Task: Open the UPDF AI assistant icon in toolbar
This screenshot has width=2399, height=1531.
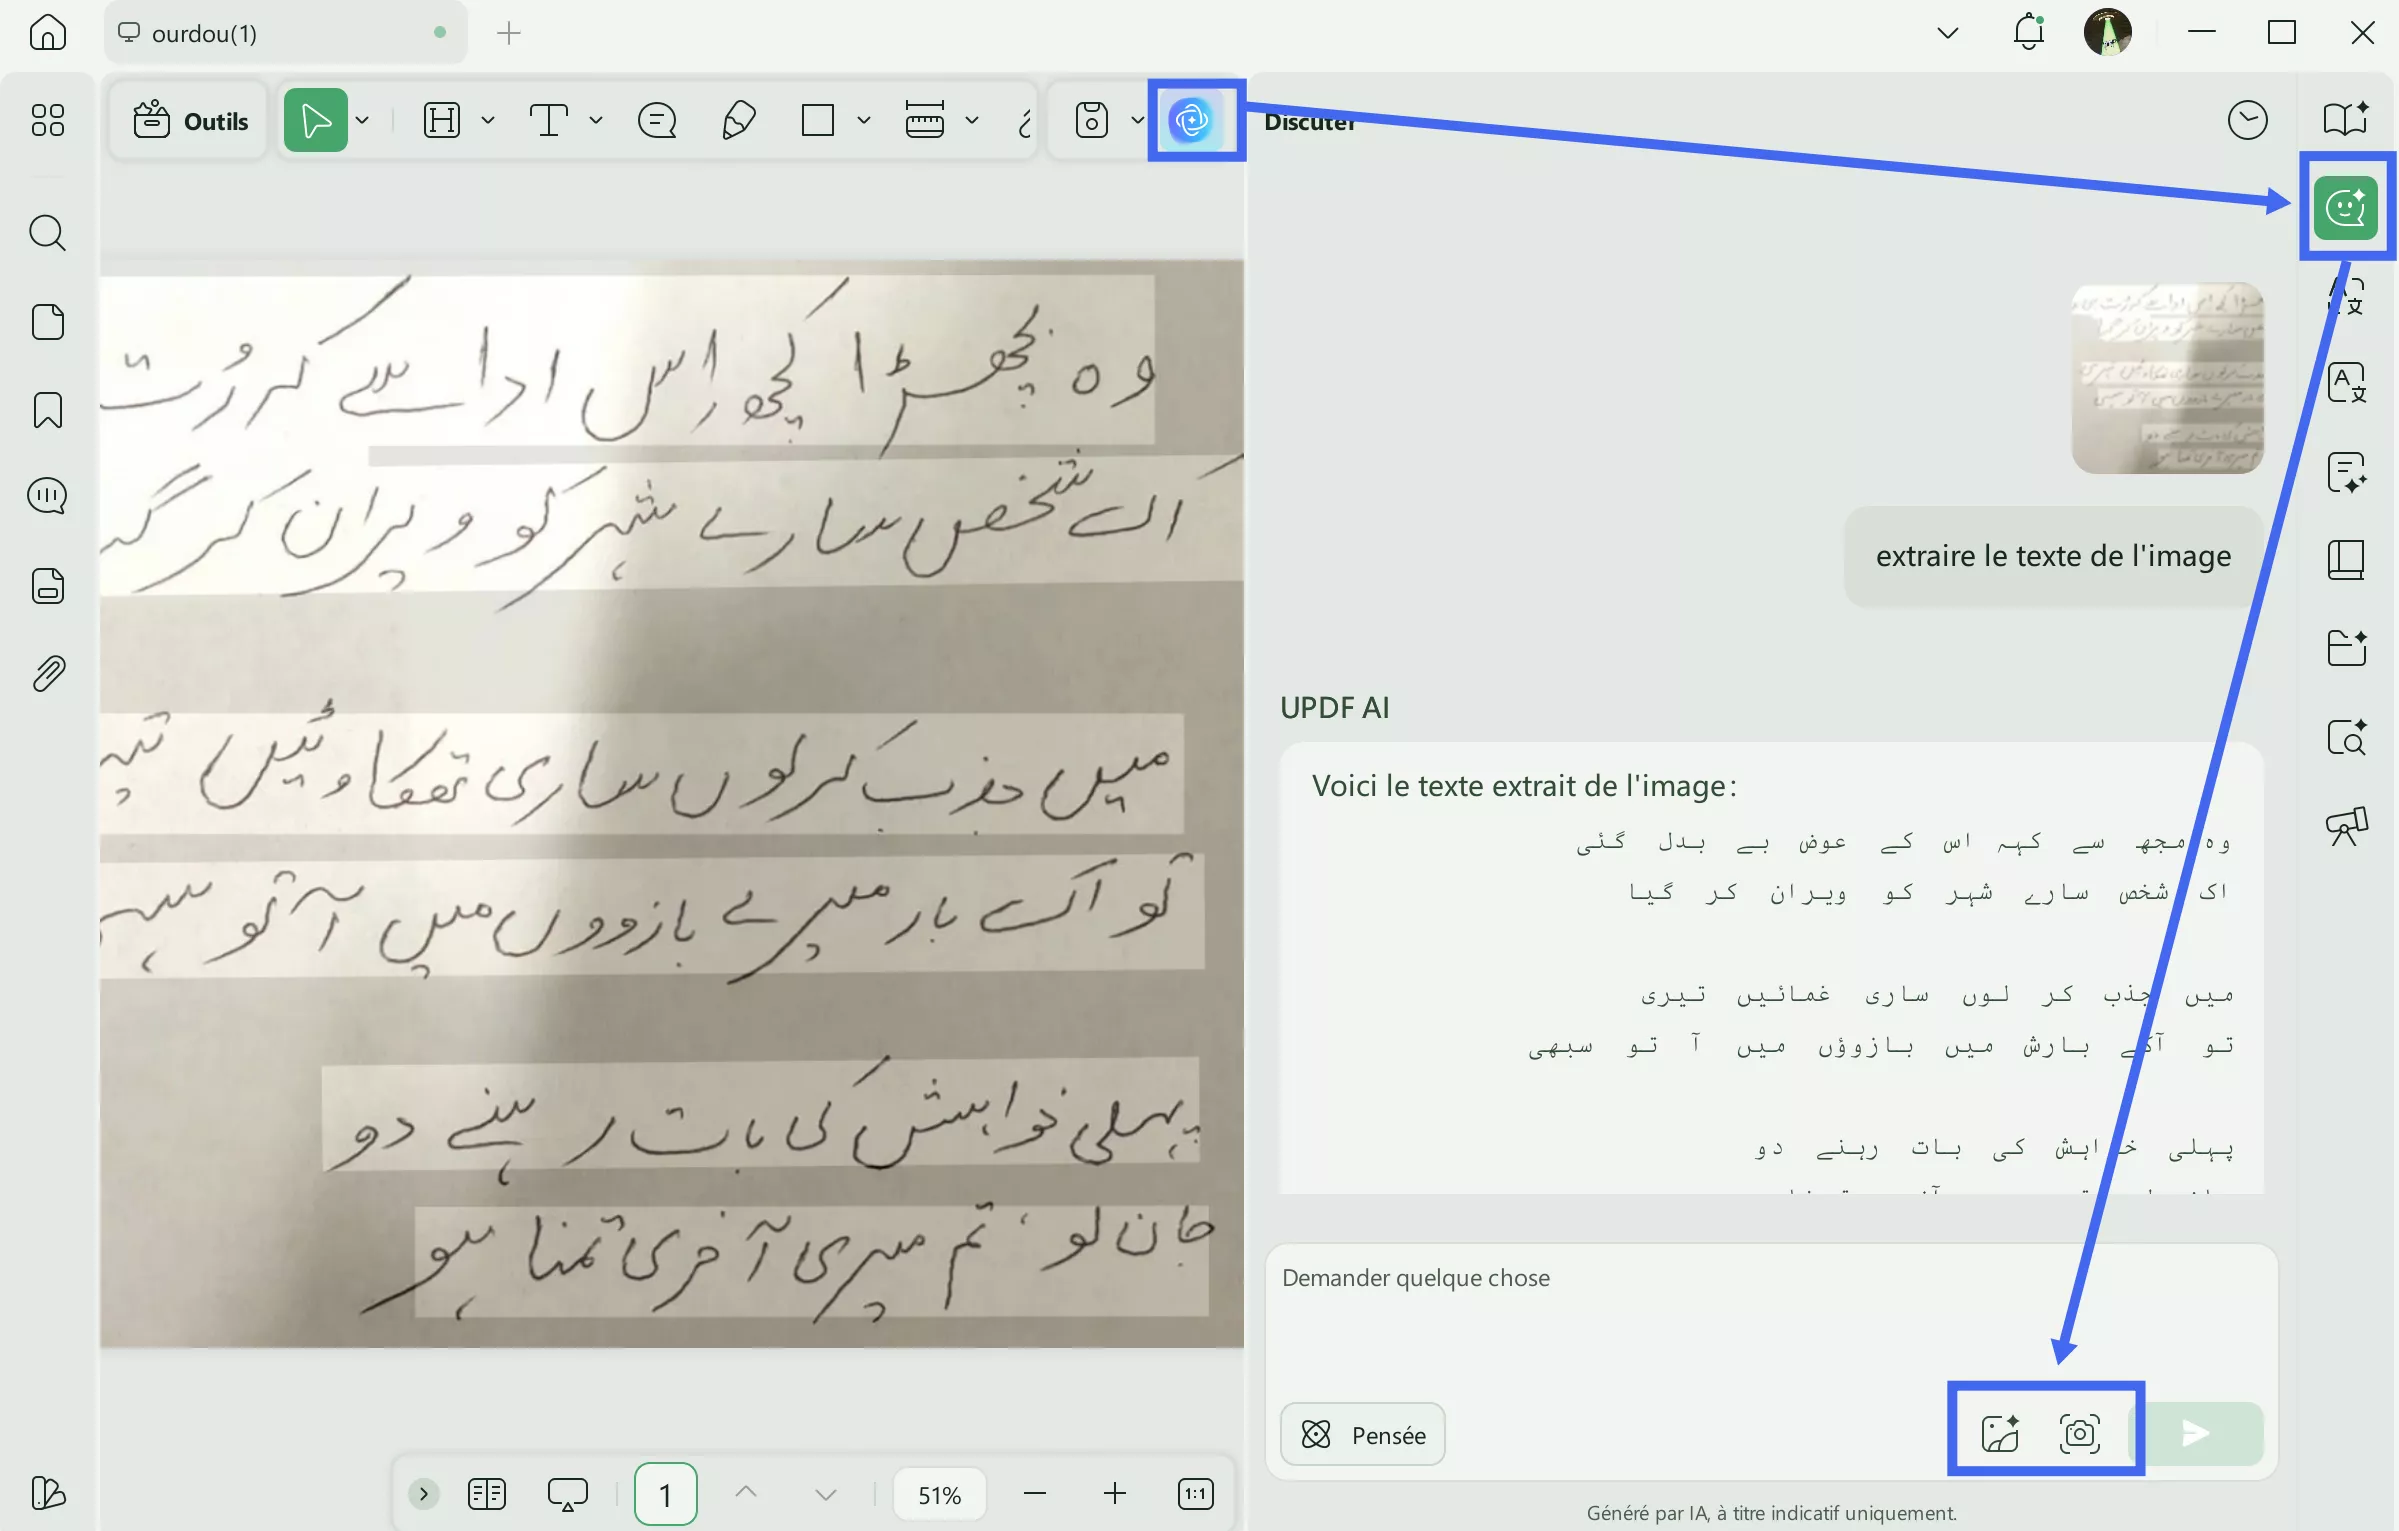Action: click(1191, 121)
